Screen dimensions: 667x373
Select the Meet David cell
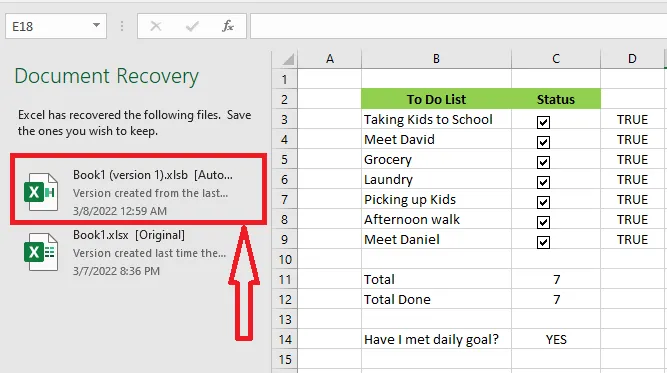pyautogui.click(x=436, y=139)
